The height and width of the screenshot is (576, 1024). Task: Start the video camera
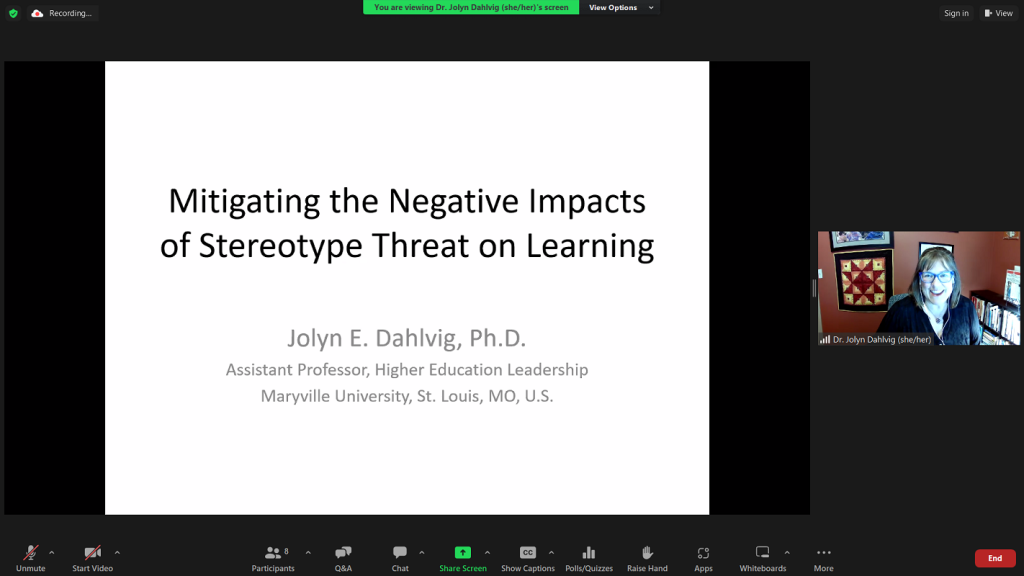(92, 558)
